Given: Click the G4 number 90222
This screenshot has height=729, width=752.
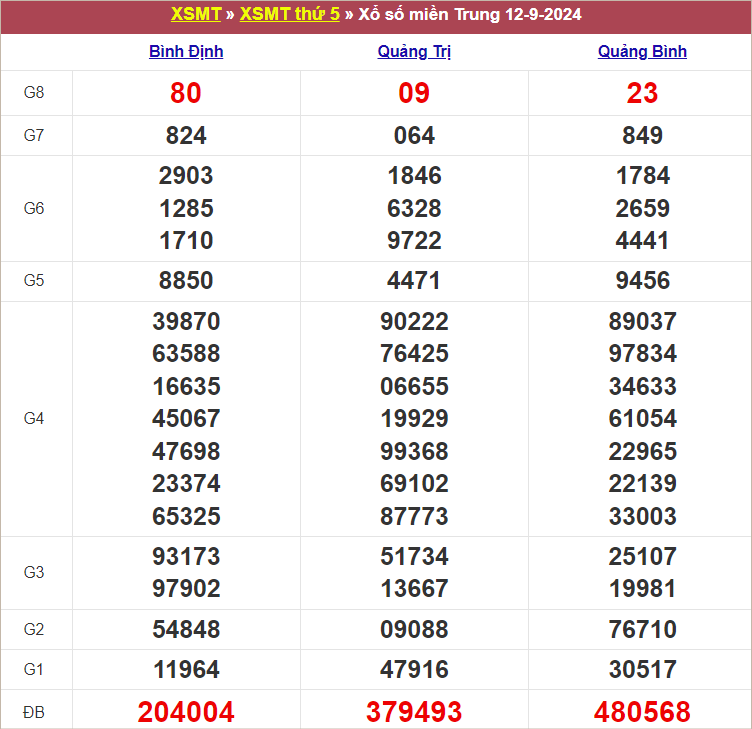Looking at the screenshot, I should (x=414, y=321).
